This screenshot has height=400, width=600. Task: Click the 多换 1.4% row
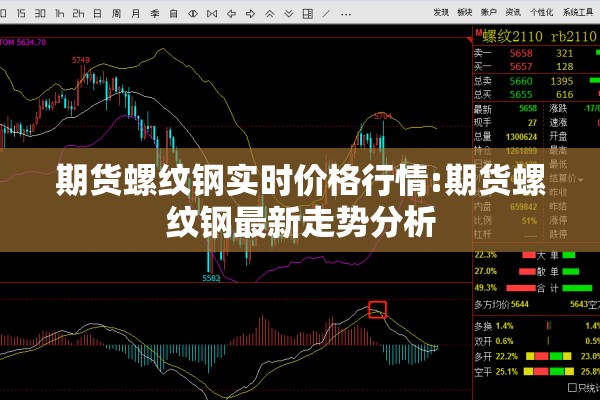click(x=536, y=326)
